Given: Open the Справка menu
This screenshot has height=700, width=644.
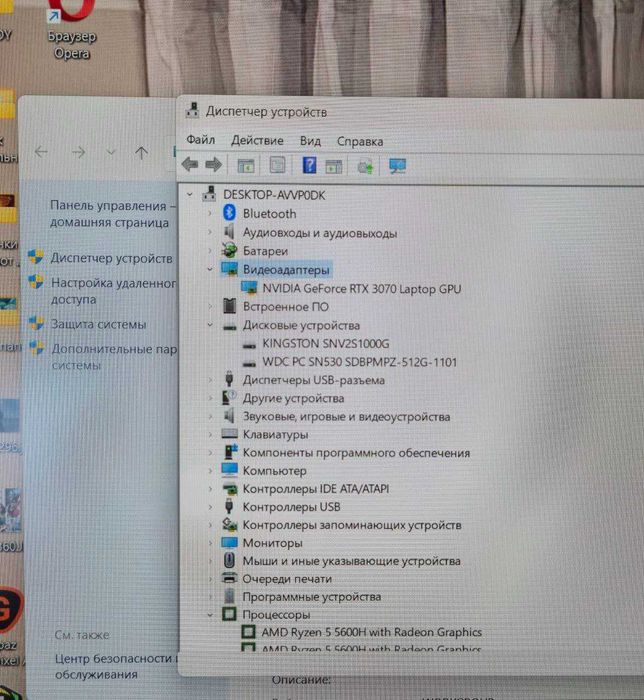Looking at the screenshot, I should pos(360,142).
